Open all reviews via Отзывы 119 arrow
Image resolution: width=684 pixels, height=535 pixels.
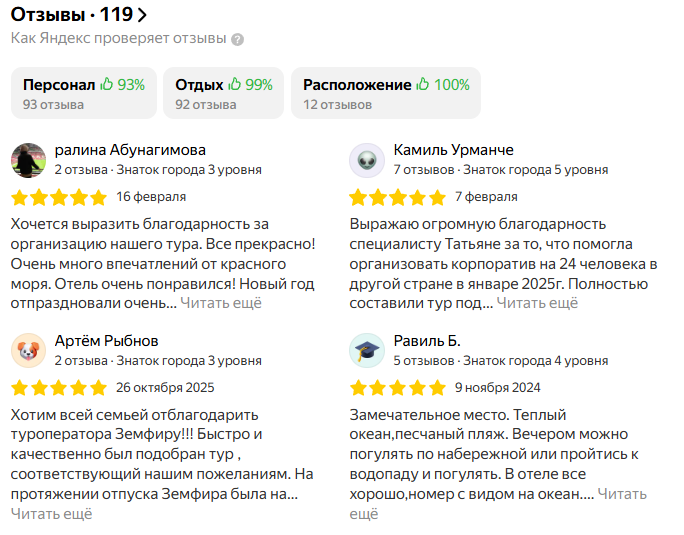tap(141, 15)
